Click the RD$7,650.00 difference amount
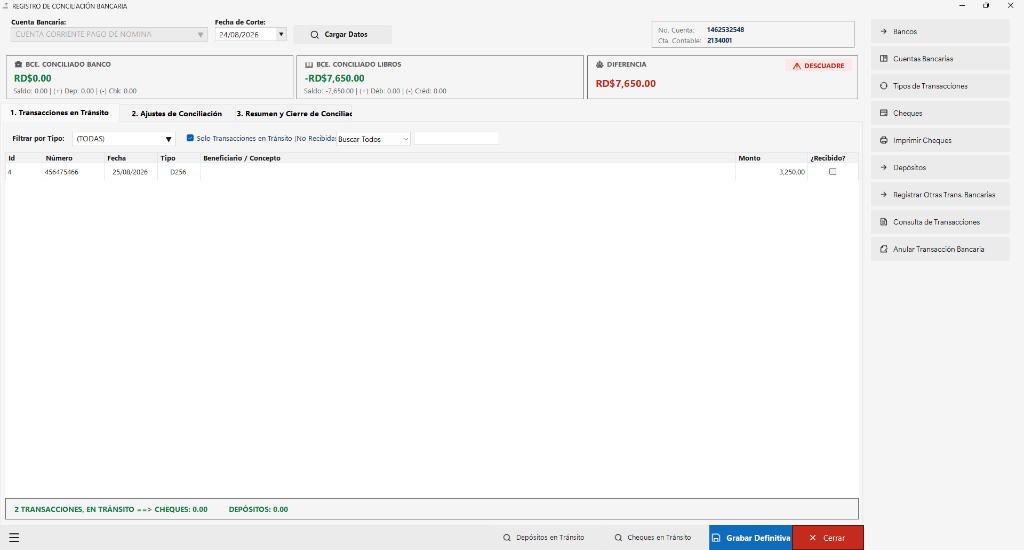Image resolution: width=1024 pixels, height=550 pixels. 626,84
